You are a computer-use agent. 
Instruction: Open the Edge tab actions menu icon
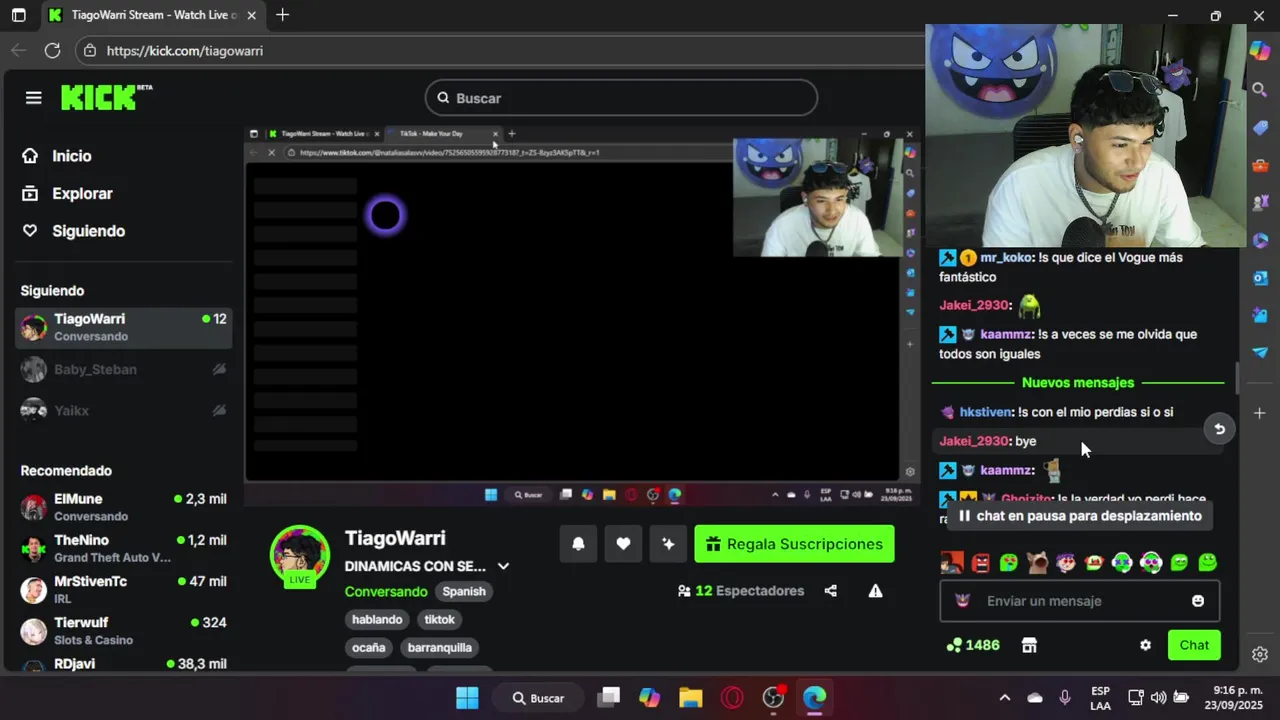point(18,15)
